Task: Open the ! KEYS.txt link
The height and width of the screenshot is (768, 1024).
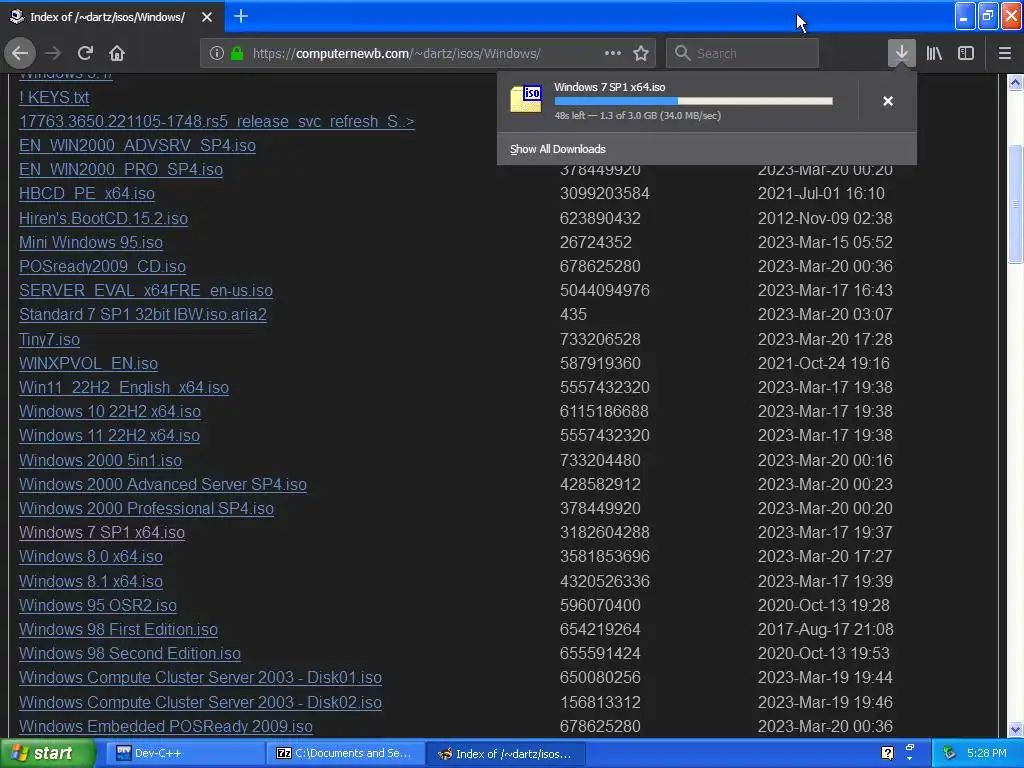Action: point(54,97)
